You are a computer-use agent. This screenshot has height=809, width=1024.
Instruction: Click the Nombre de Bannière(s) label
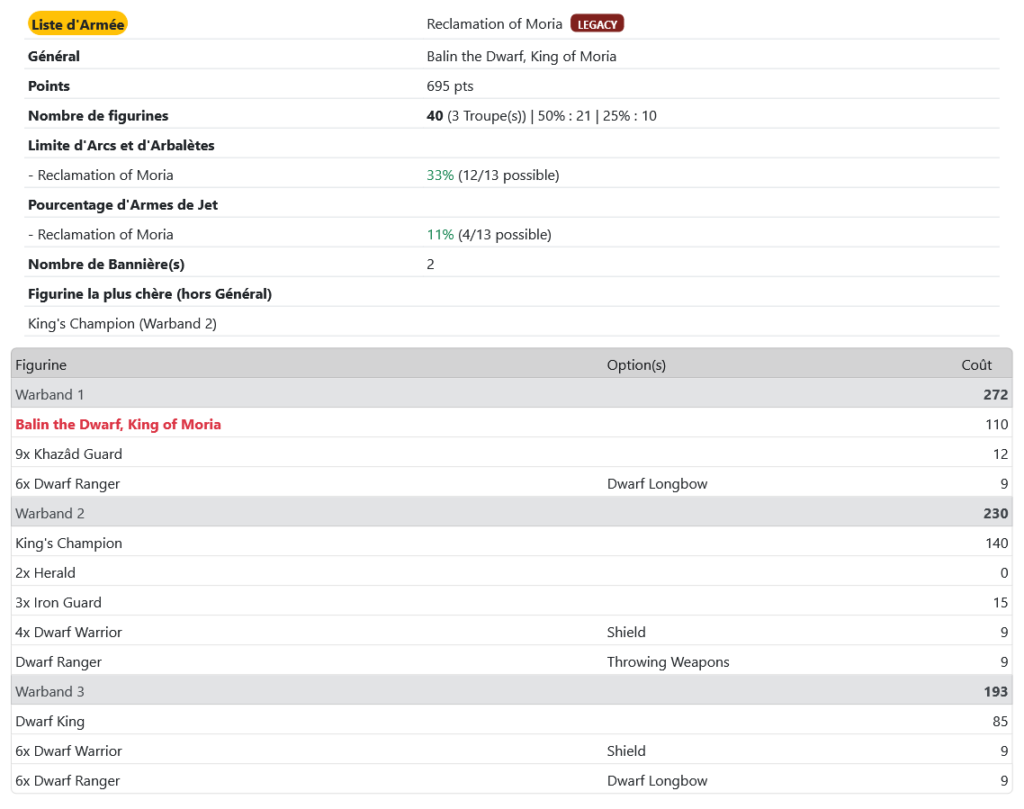(106, 264)
